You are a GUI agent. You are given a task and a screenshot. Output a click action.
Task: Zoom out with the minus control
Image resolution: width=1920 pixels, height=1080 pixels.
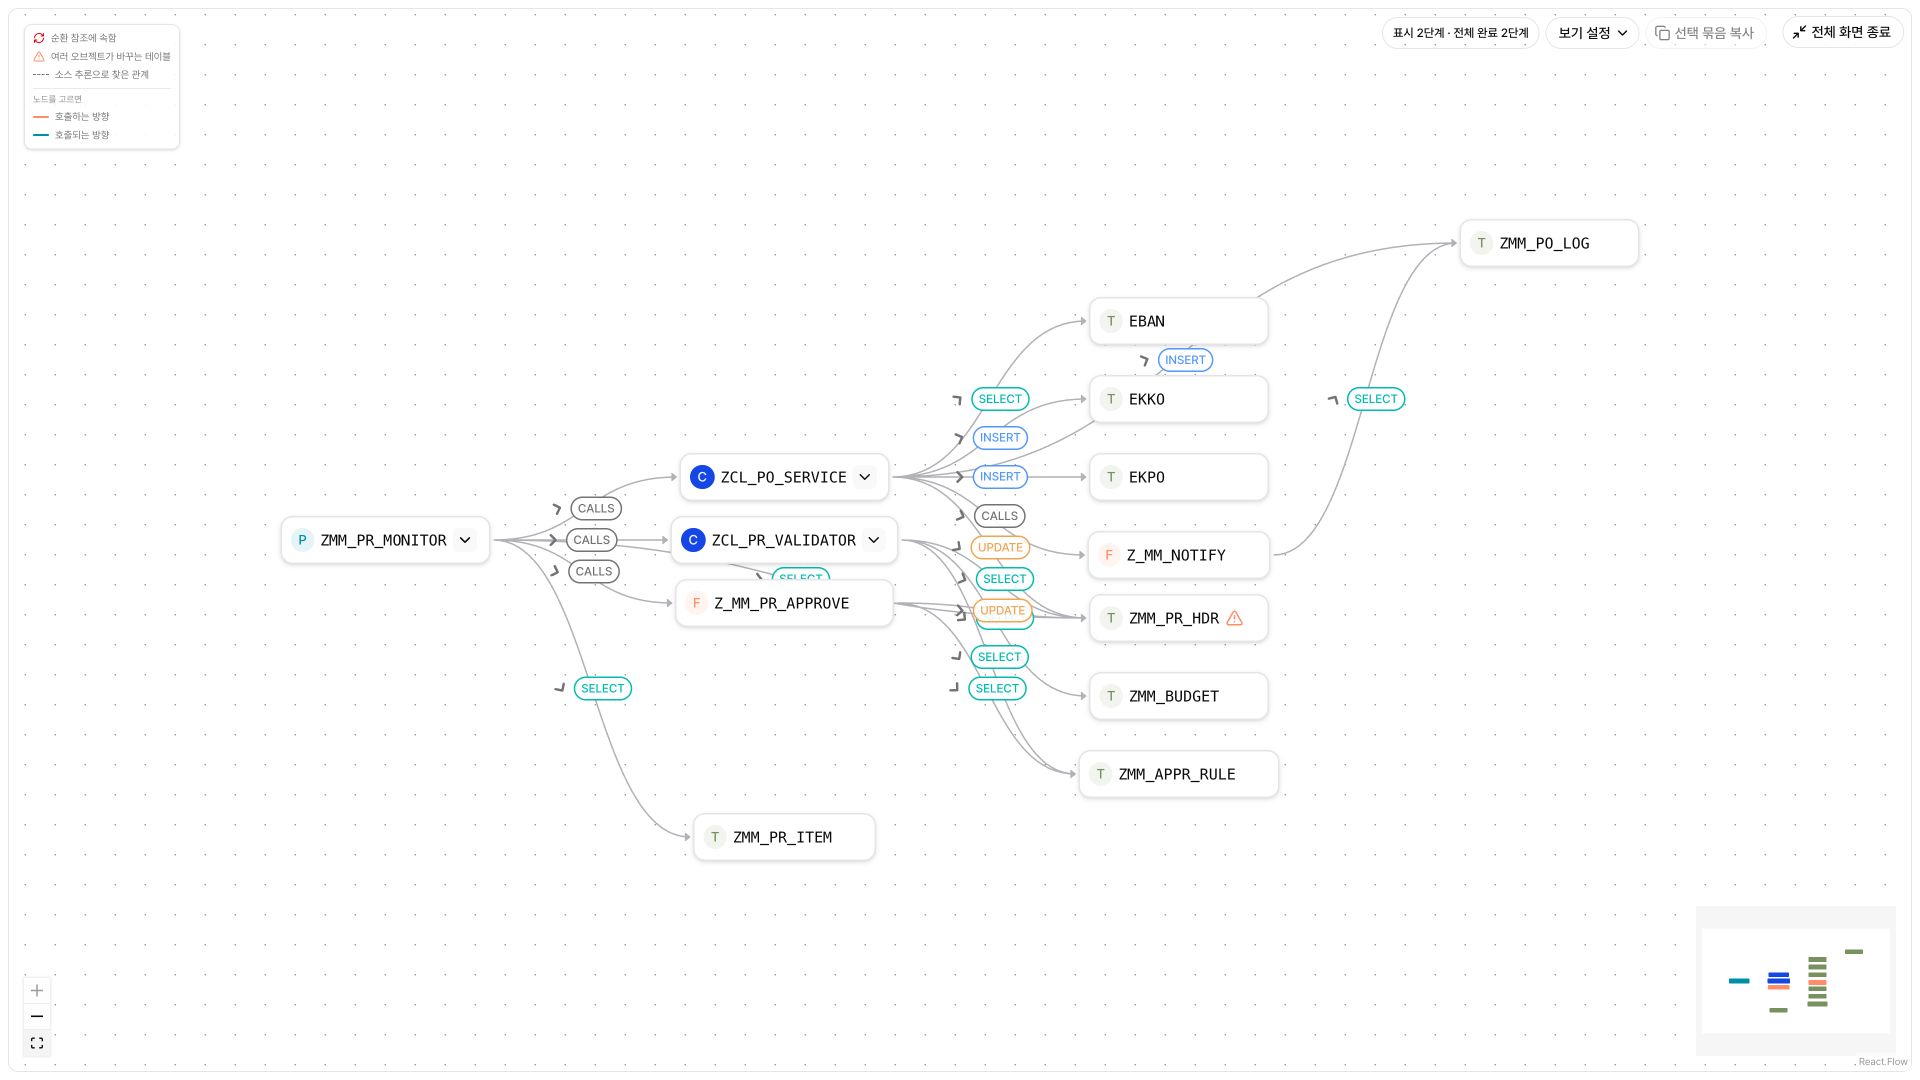[x=37, y=1017]
